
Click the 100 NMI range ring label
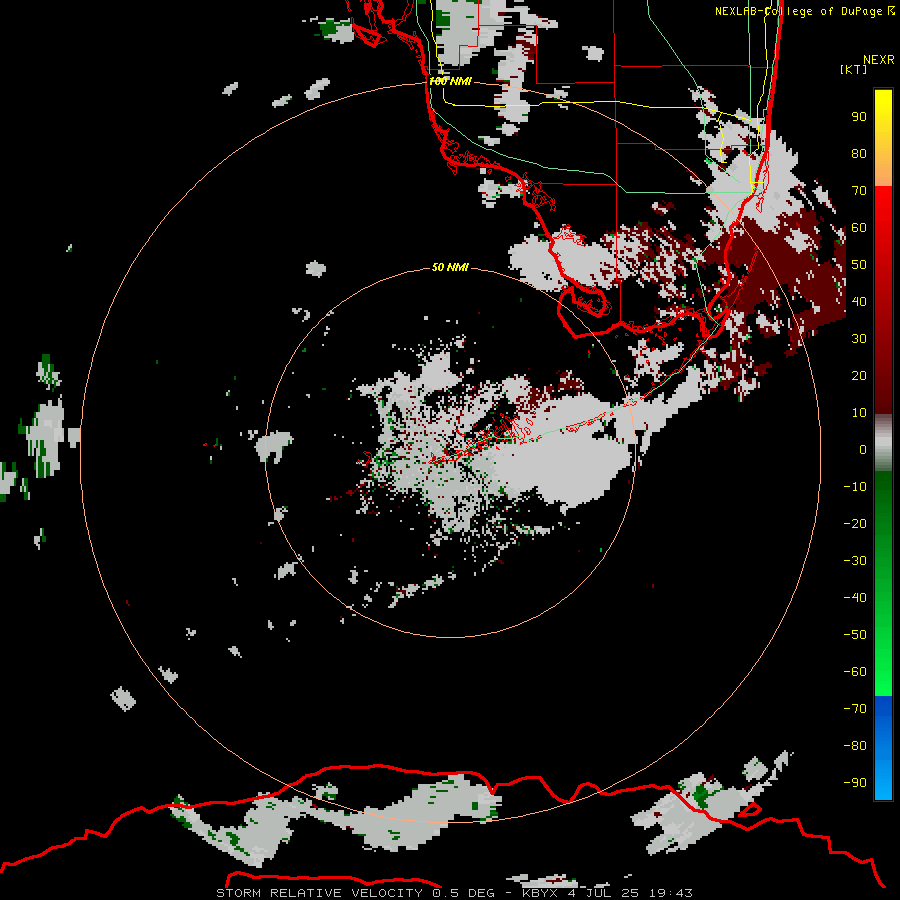[x=451, y=82]
